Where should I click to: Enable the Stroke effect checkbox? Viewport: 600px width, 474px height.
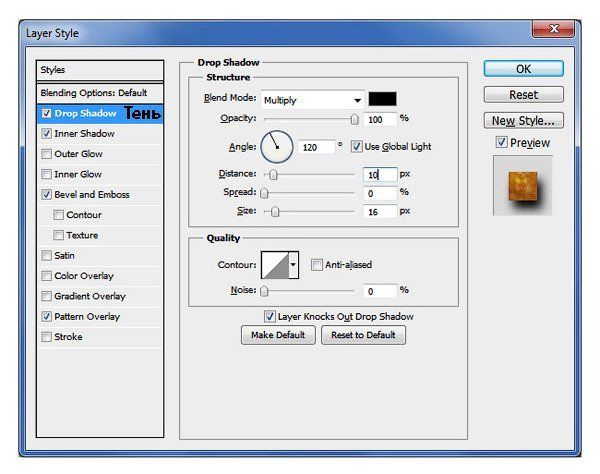click(x=46, y=337)
